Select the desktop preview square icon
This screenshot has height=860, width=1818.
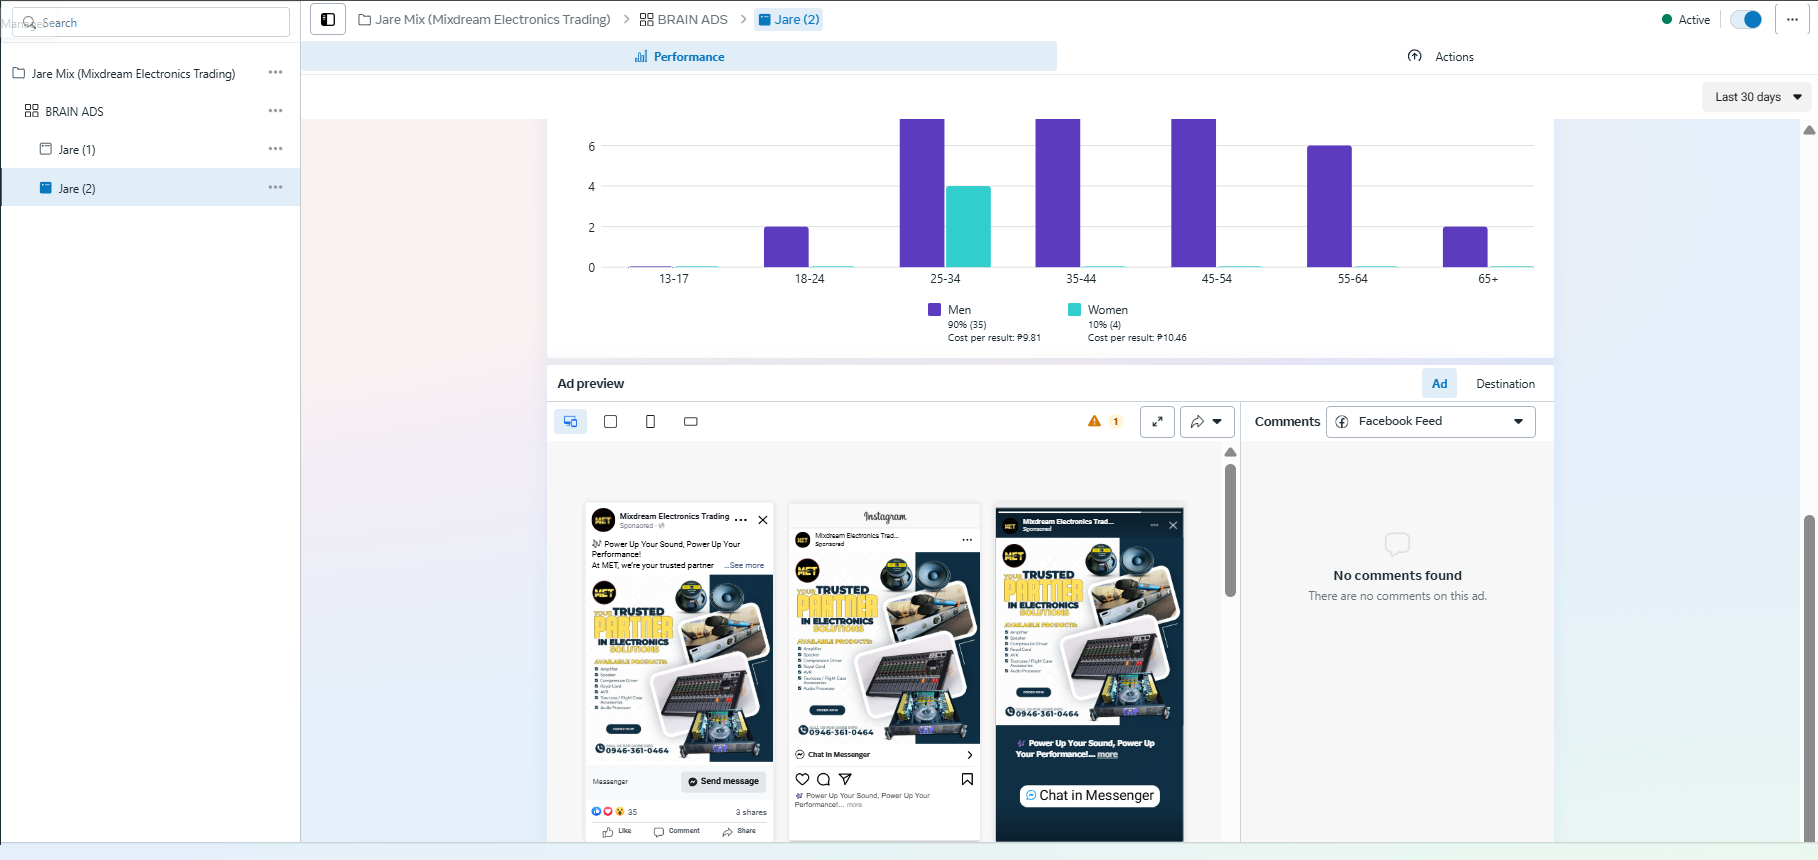click(x=610, y=422)
